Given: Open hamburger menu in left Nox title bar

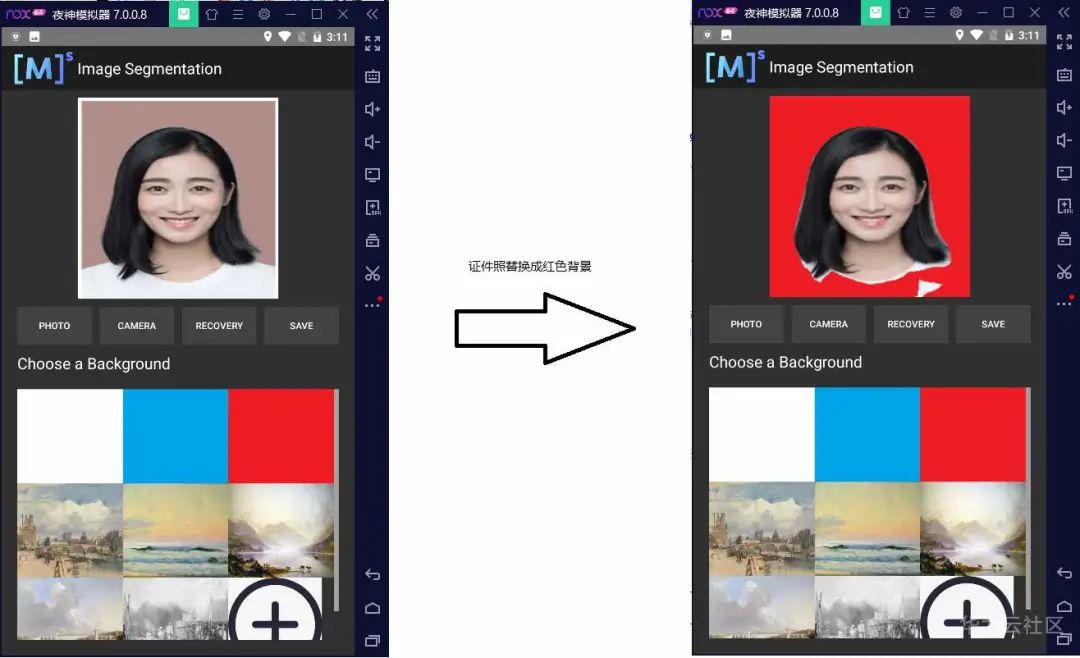Looking at the screenshot, I should point(238,14).
